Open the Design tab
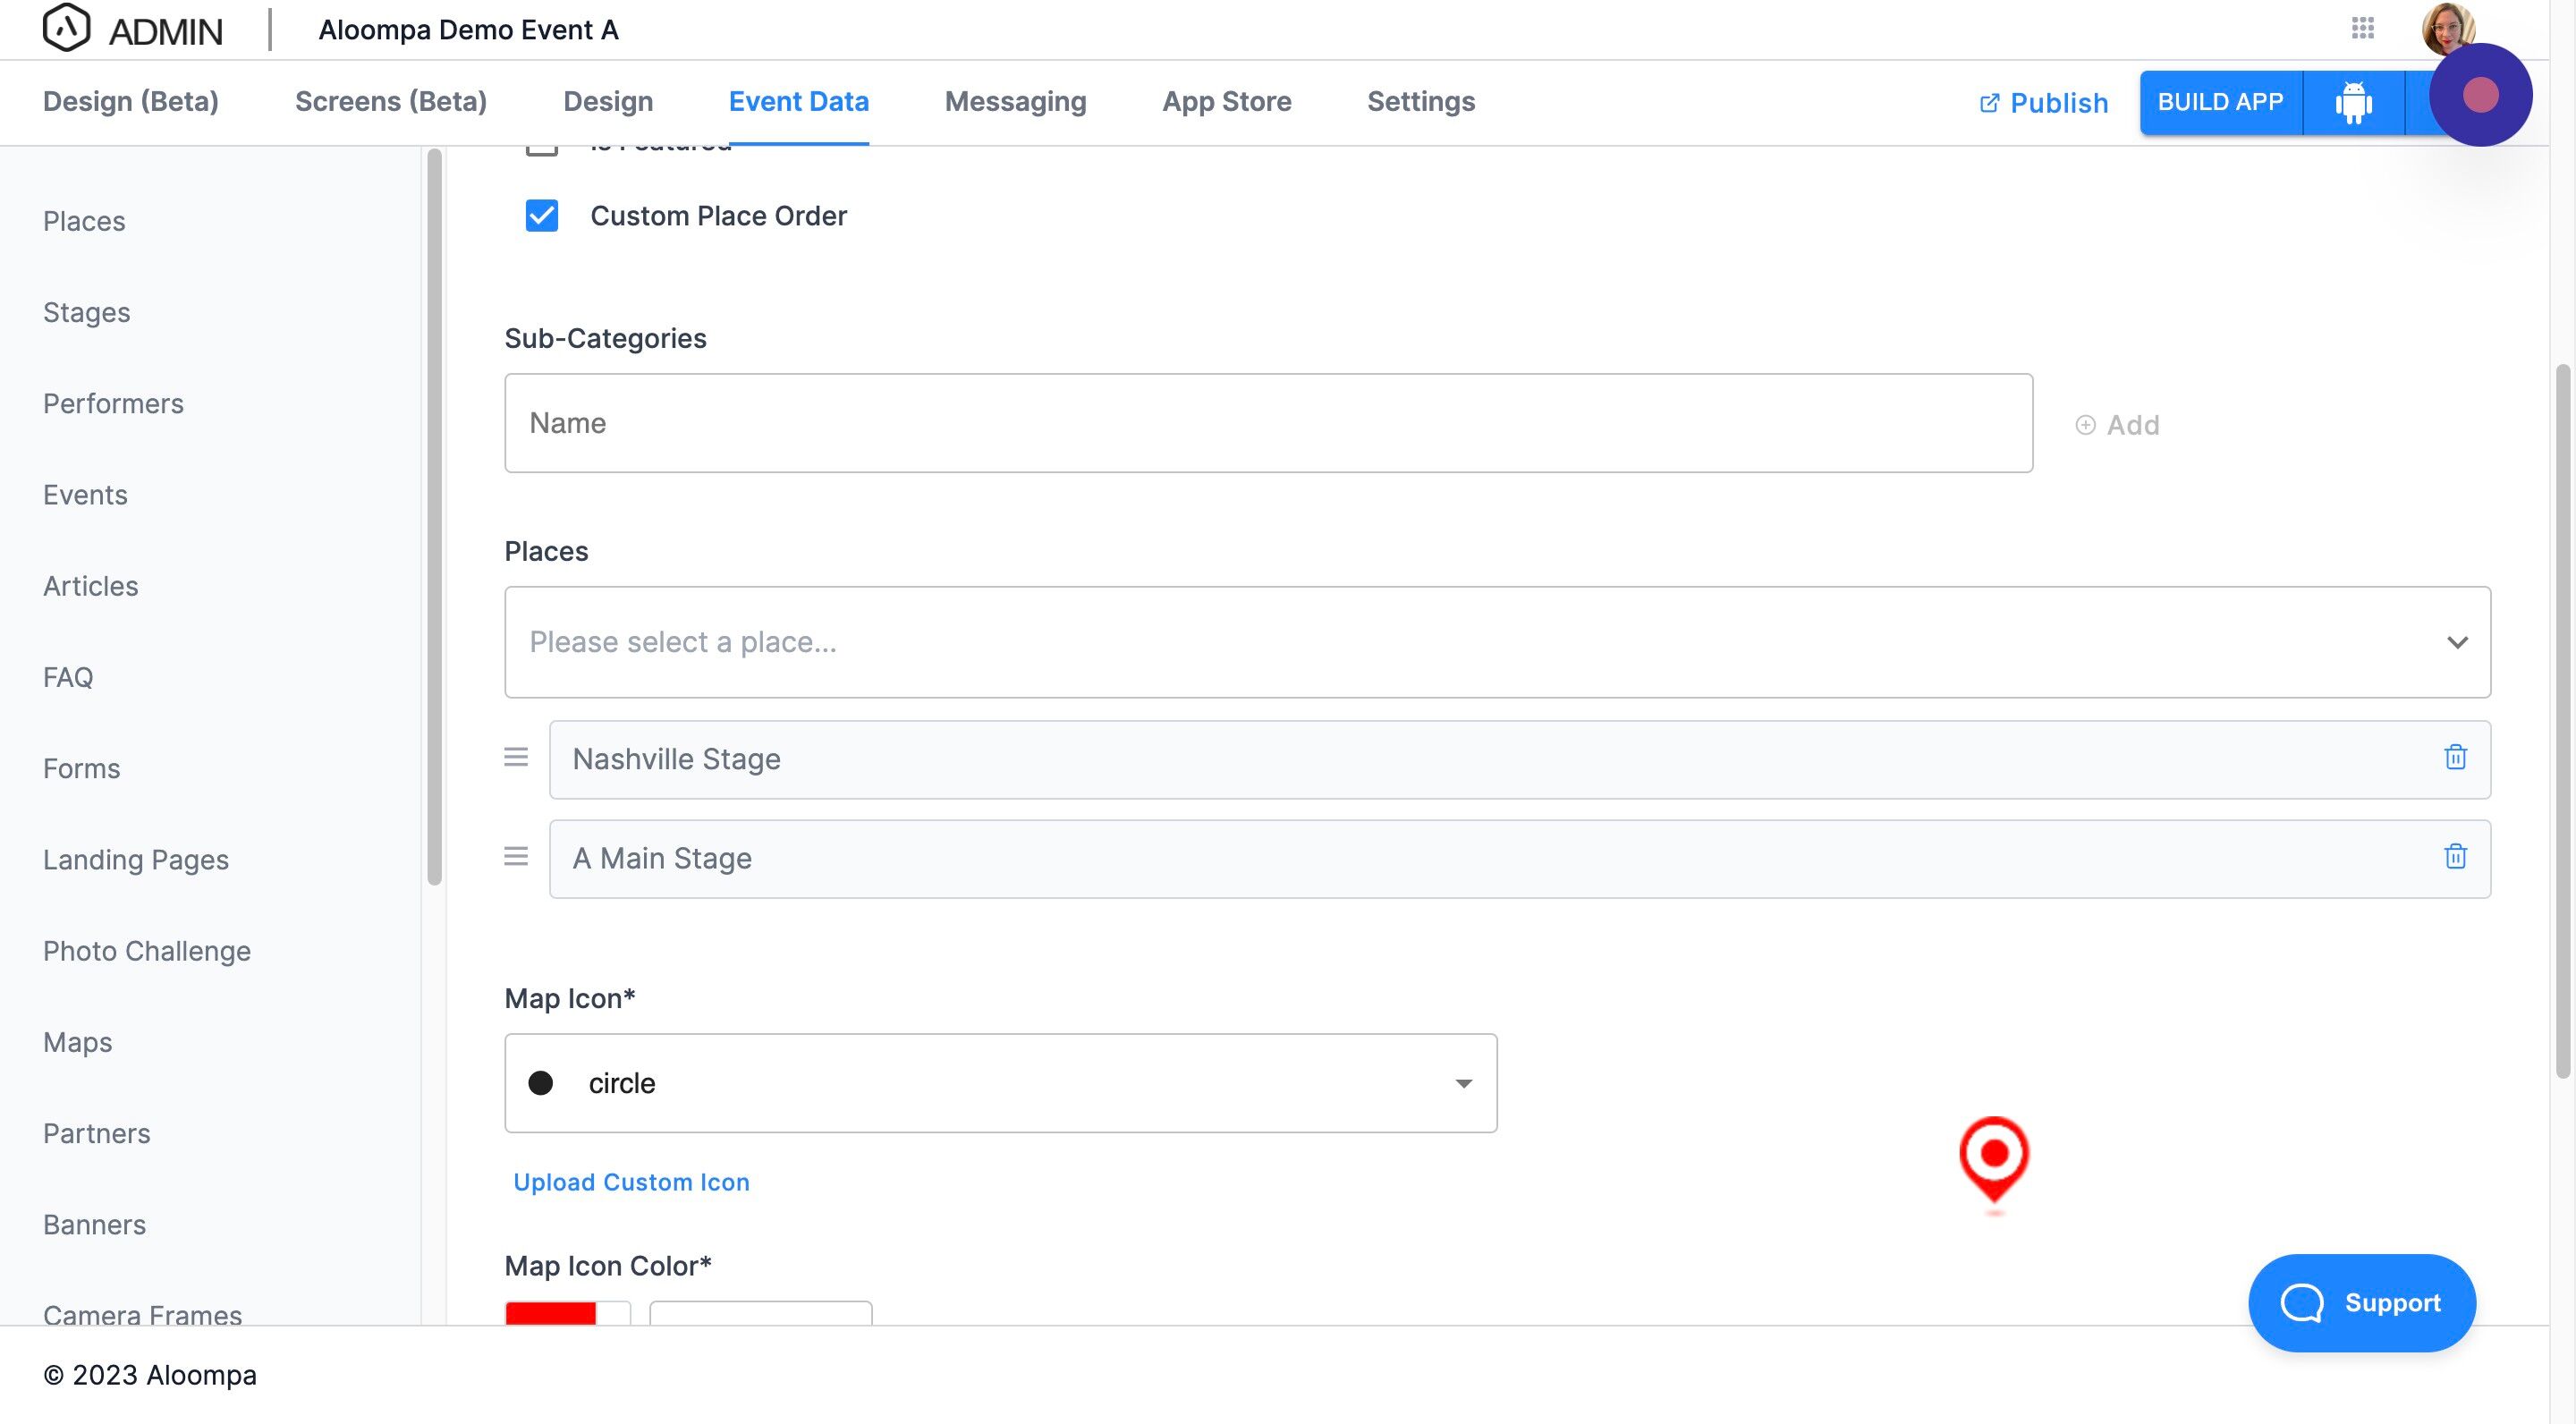The width and height of the screenshot is (2576, 1424). 608,102
